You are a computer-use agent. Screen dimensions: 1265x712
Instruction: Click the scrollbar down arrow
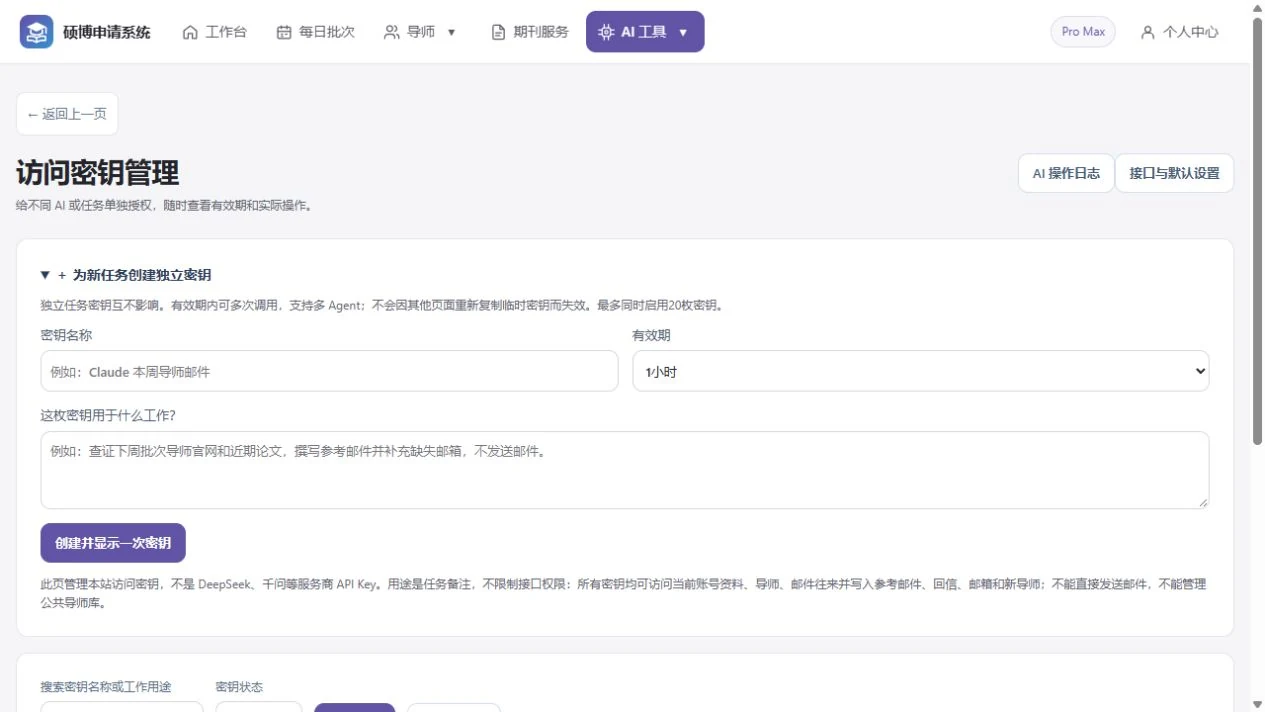[1257, 704]
